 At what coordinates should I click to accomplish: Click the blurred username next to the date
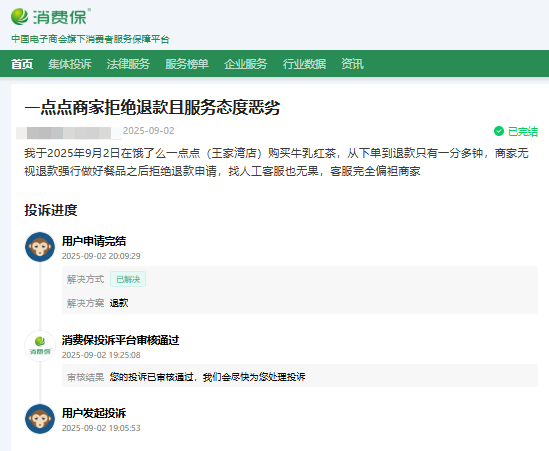point(69,133)
